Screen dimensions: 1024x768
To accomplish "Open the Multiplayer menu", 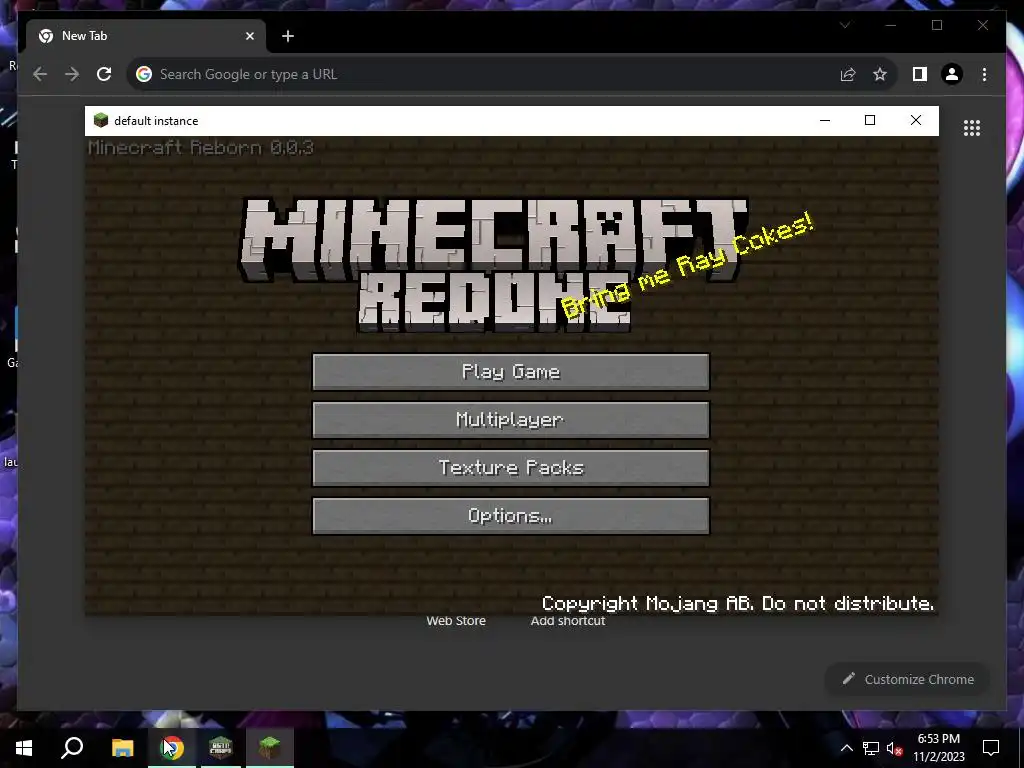I will click(x=511, y=419).
